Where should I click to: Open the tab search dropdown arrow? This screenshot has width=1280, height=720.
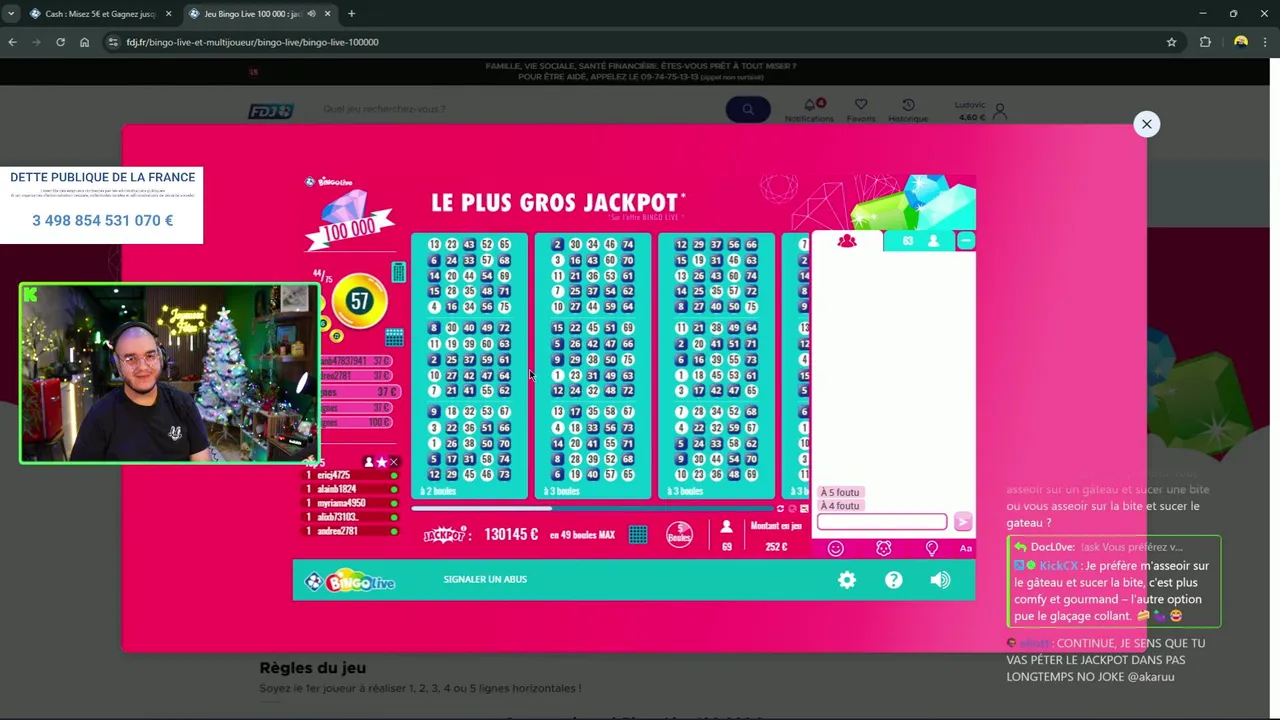click(x=11, y=14)
